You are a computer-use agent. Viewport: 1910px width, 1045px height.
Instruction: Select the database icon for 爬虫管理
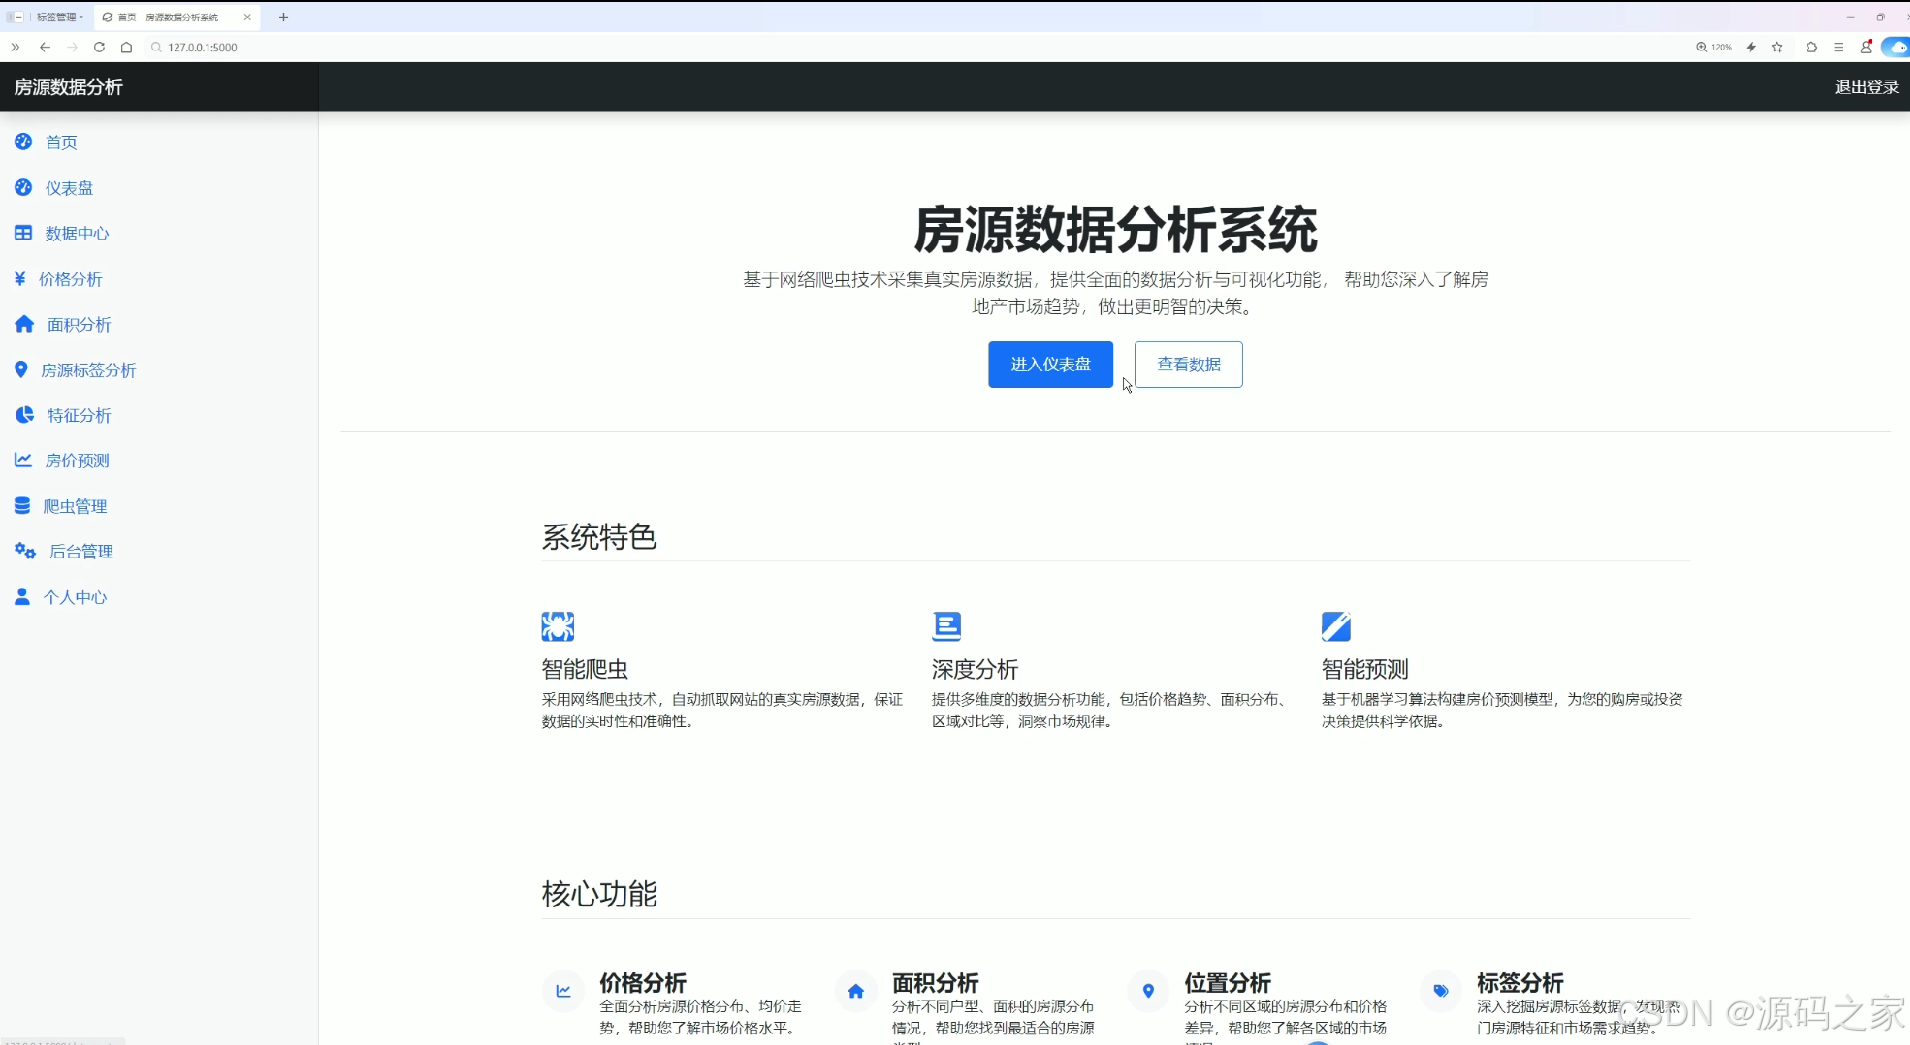pos(24,506)
